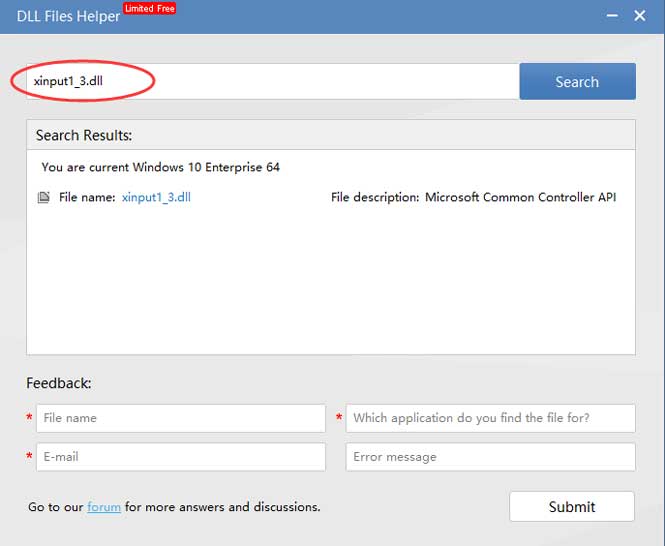The width and height of the screenshot is (665, 546).
Task: Click the Error message field
Action: pyautogui.click(x=490, y=457)
